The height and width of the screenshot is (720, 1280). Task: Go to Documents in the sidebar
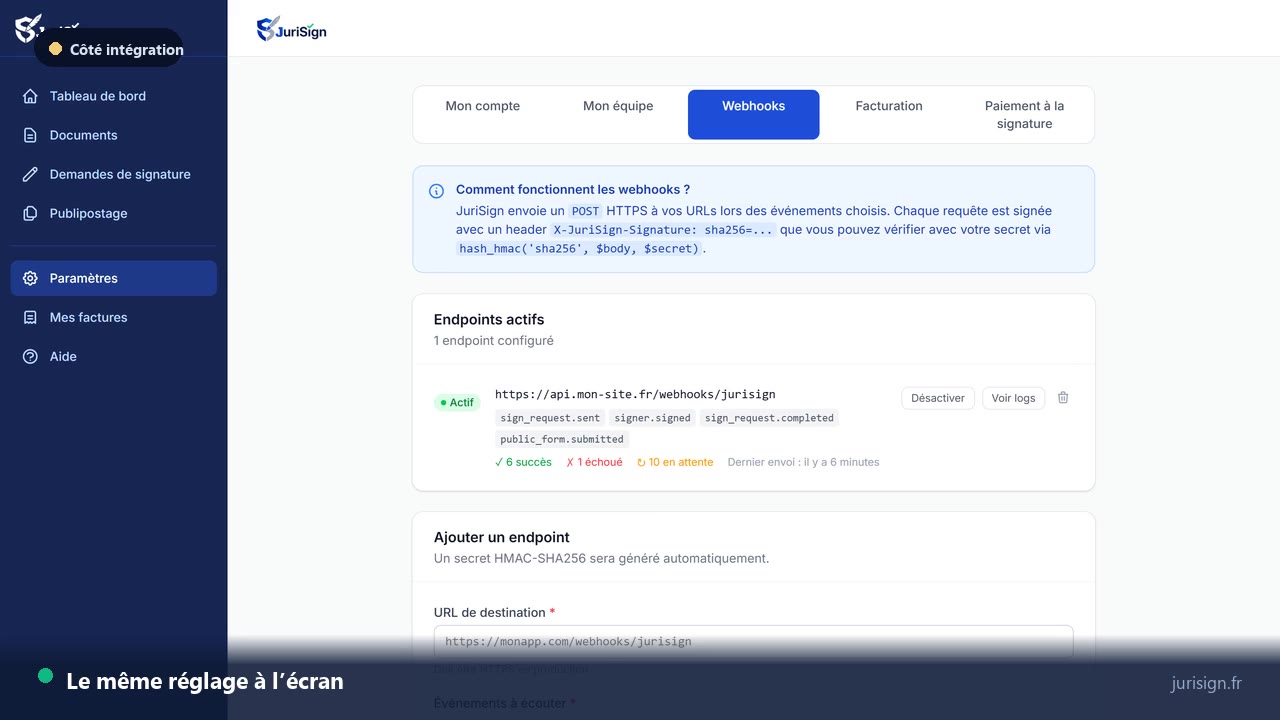pyautogui.click(x=114, y=135)
